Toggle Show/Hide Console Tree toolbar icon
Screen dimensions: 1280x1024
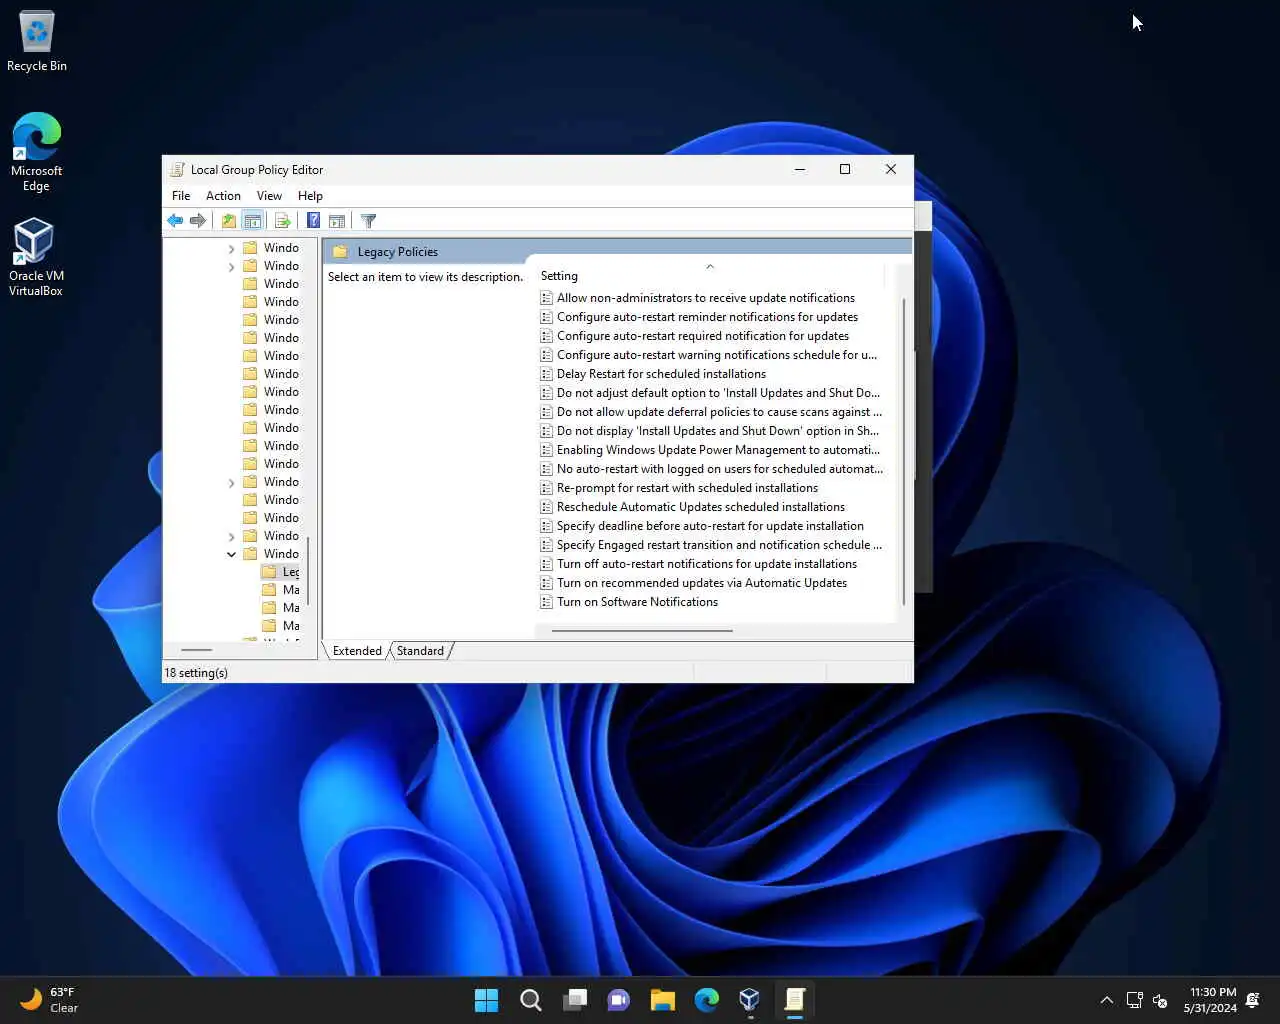(252, 221)
